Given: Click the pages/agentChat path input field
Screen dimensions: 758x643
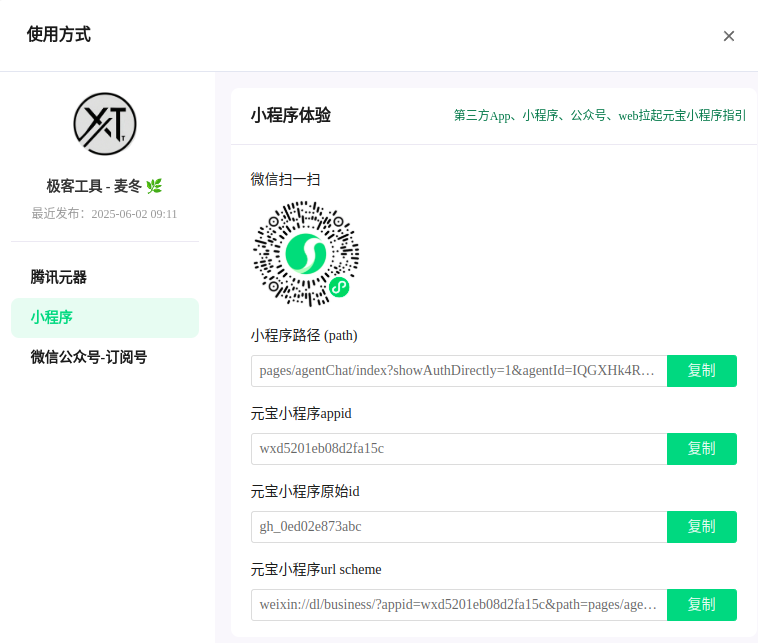Looking at the screenshot, I should click(x=458, y=371).
